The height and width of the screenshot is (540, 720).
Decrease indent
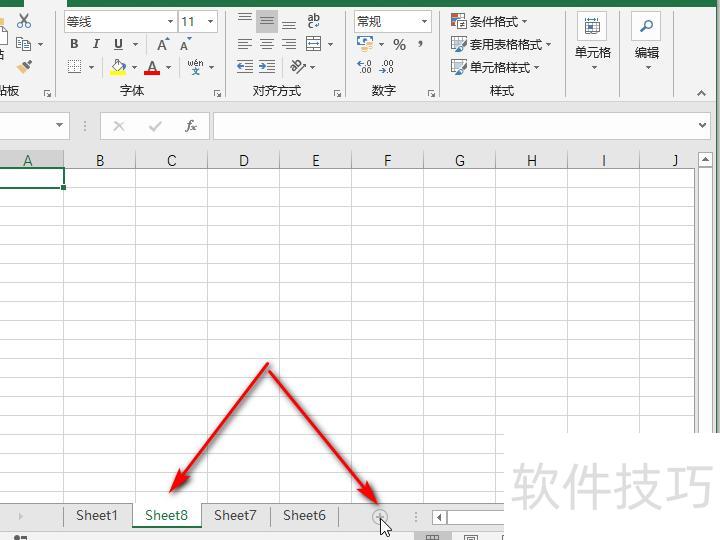click(x=245, y=67)
